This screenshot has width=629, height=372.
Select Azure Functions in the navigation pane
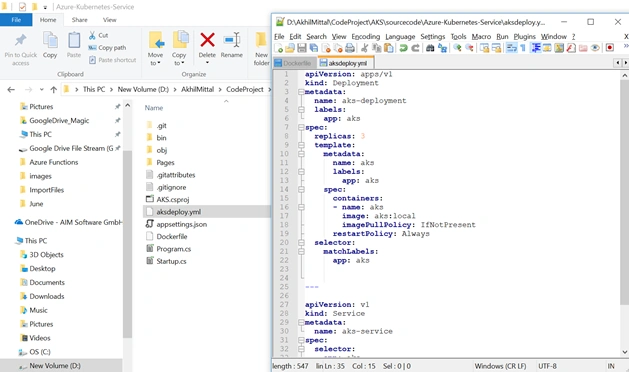(x=53, y=162)
